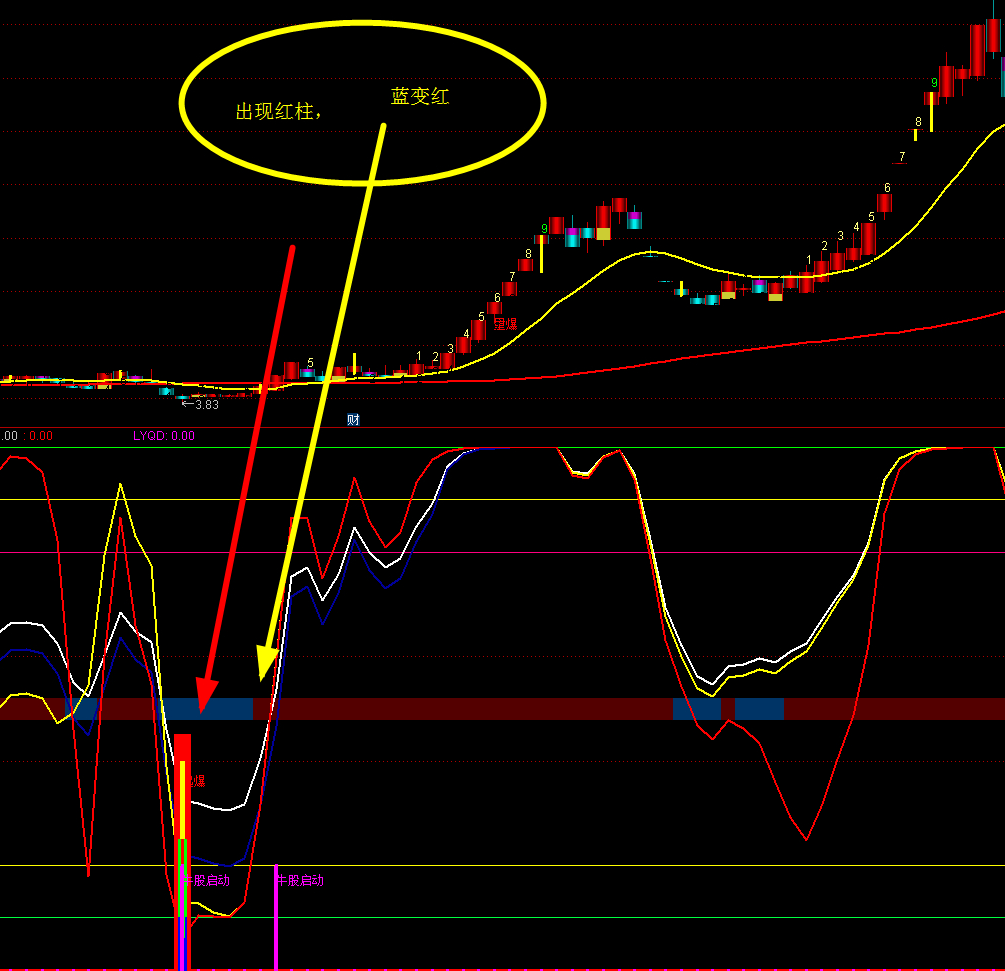Click the tall red signal column in indicator

click(183, 852)
